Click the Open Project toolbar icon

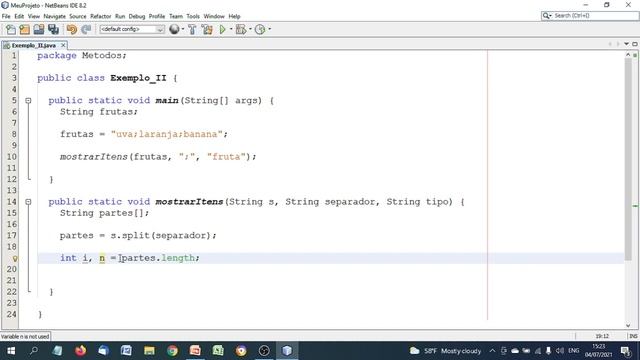[39, 29]
